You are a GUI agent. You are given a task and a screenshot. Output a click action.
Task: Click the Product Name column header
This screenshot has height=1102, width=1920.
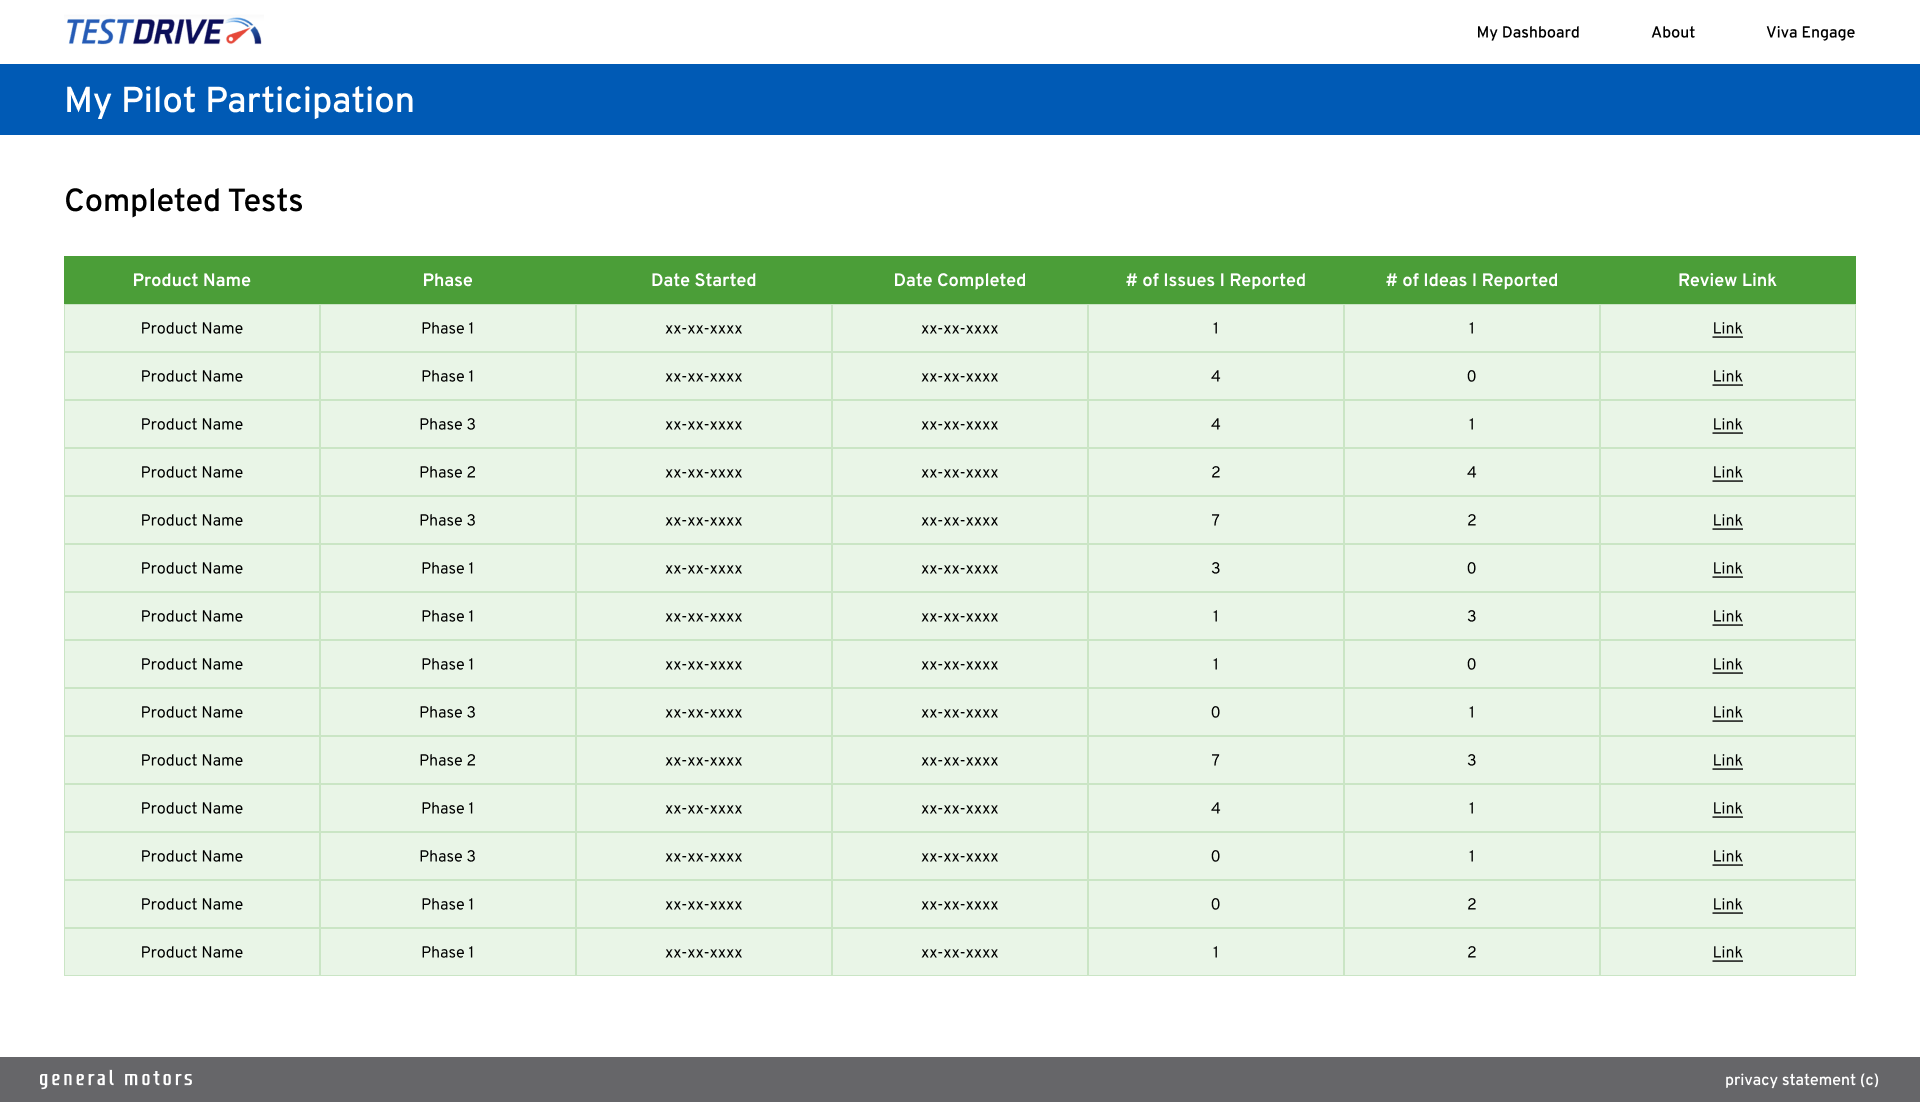tap(191, 280)
